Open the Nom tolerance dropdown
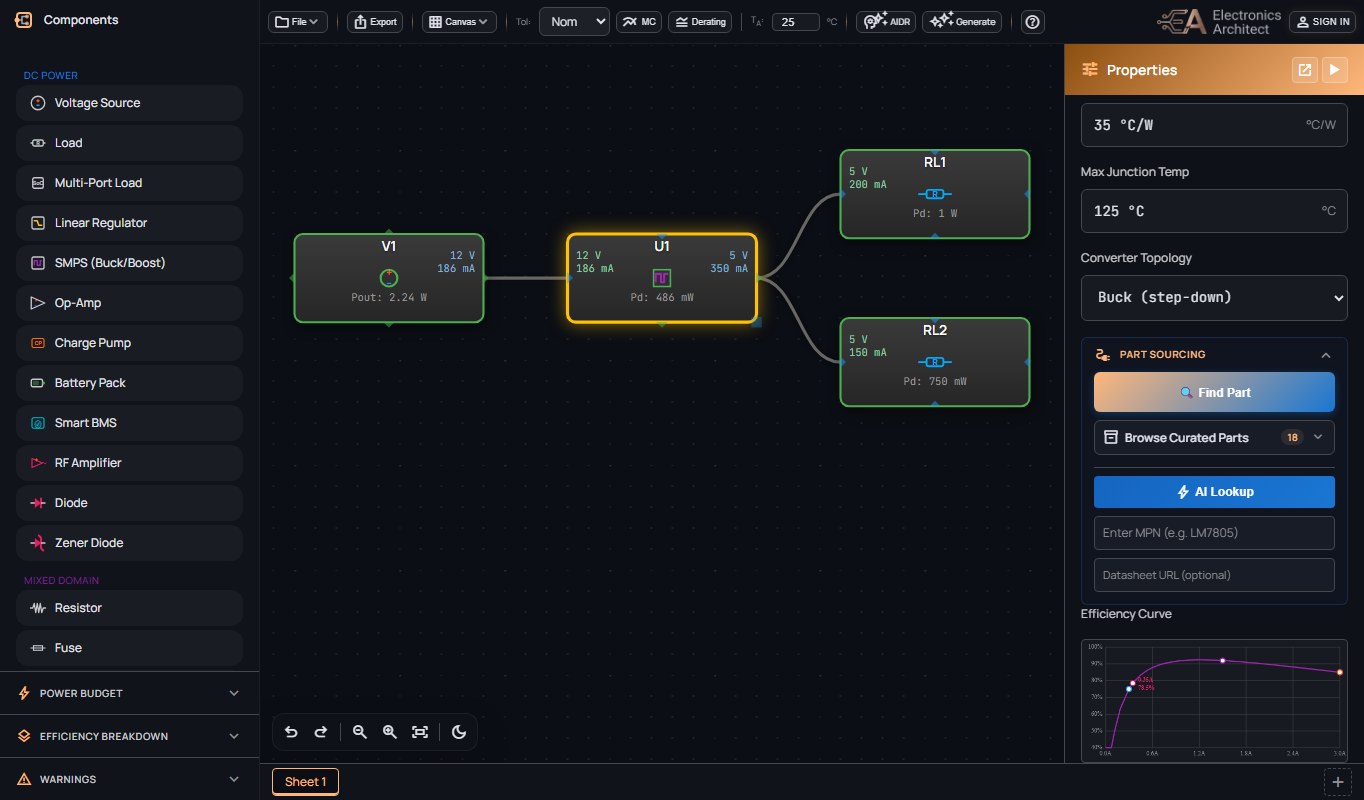This screenshot has width=1364, height=800. pos(574,22)
